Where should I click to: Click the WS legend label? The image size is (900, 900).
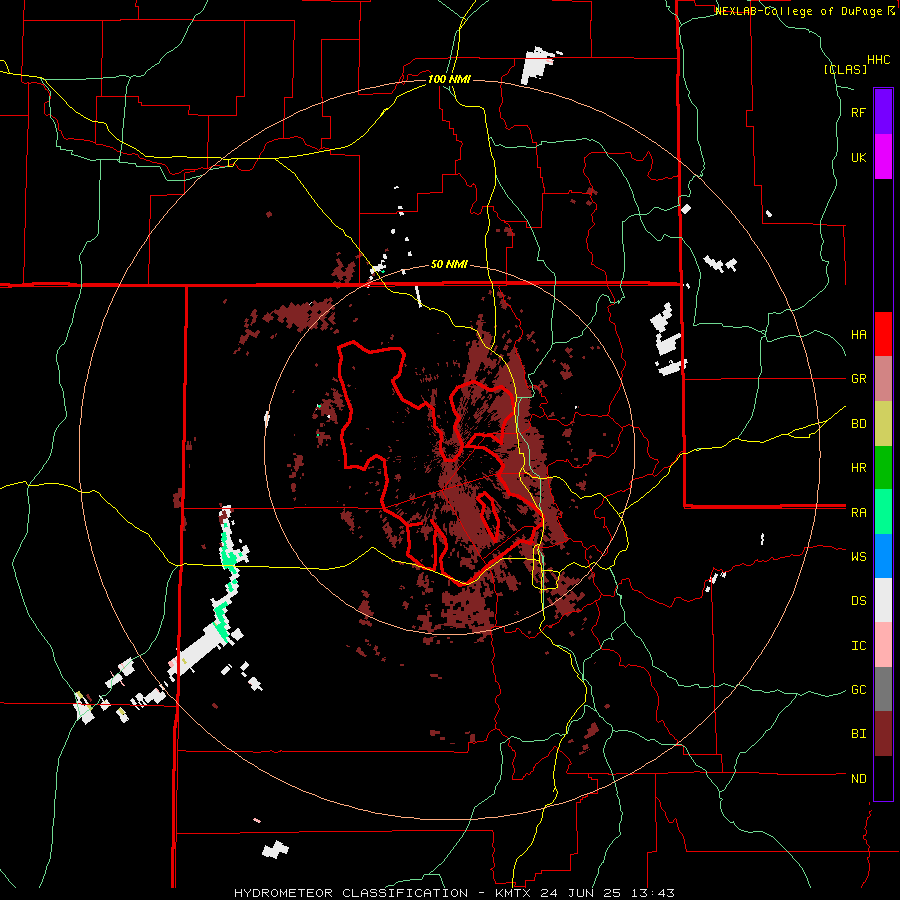click(x=858, y=557)
